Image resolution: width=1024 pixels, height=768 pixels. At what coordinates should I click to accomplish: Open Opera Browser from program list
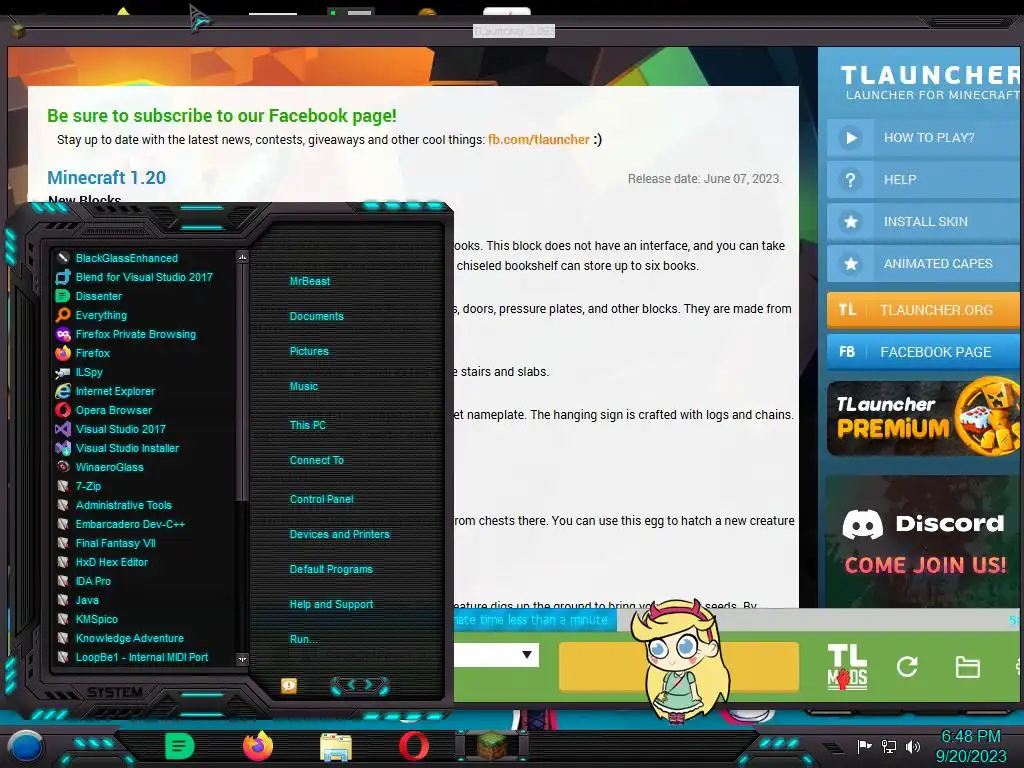point(104,410)
